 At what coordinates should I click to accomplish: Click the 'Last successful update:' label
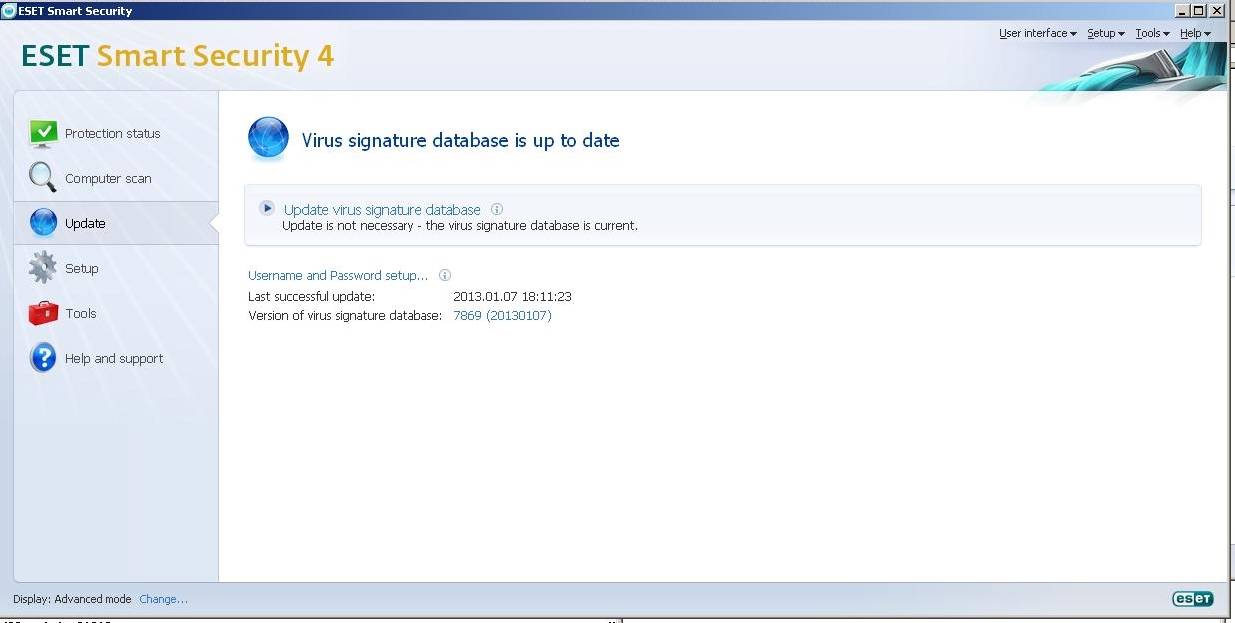click(311, 297)
